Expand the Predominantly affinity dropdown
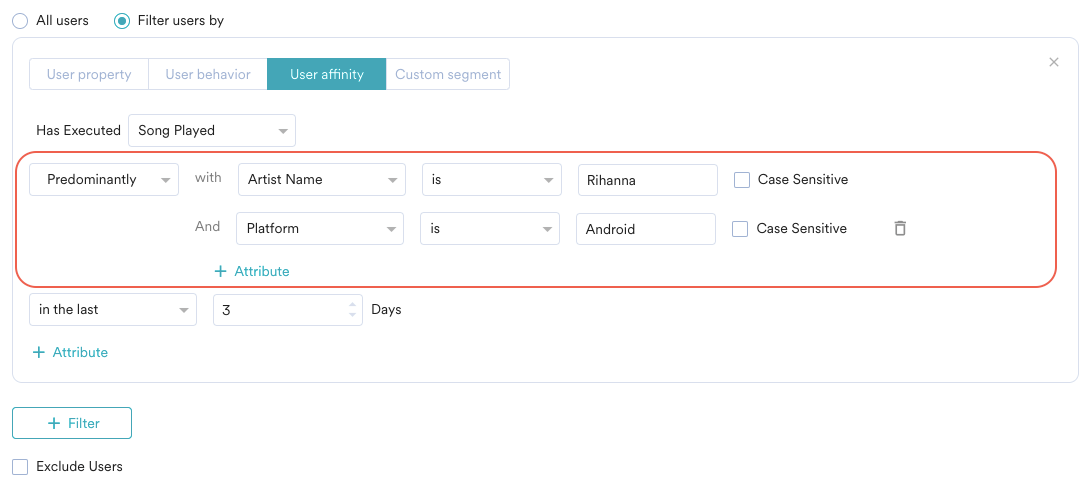The height and width of the screenshot is (484, 1090). pyautogui.click(x=104, y=180)
